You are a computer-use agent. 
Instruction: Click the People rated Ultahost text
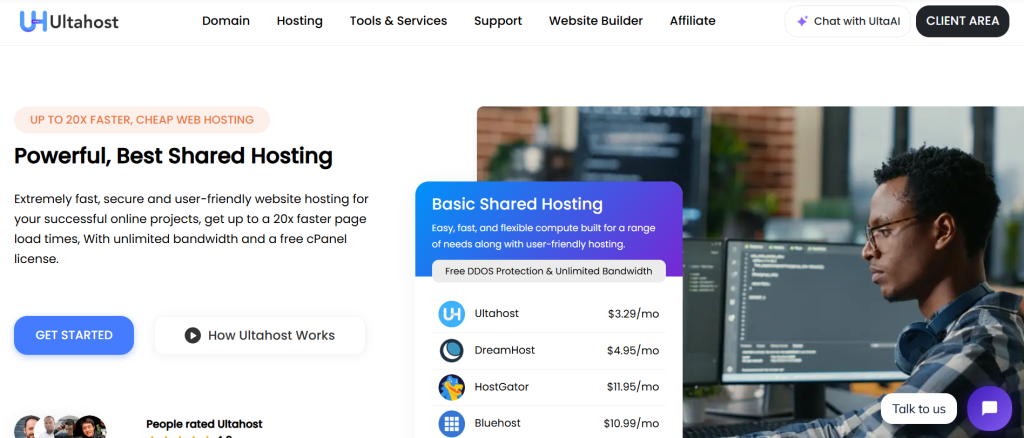(x=204, y=424)
